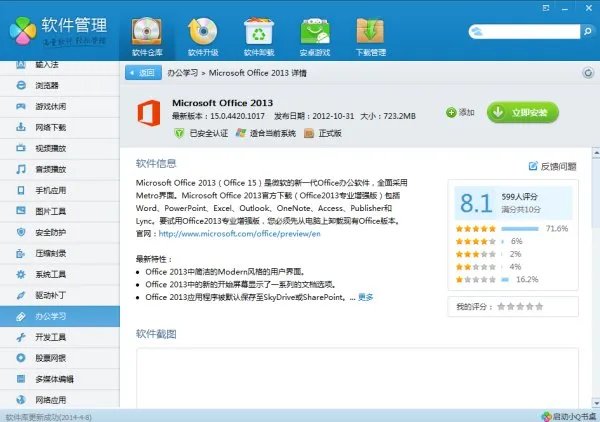This screenshot has height=422, width=600.
Task: Click the 手机应用 phone icon
Action: (x=21, y=190)
